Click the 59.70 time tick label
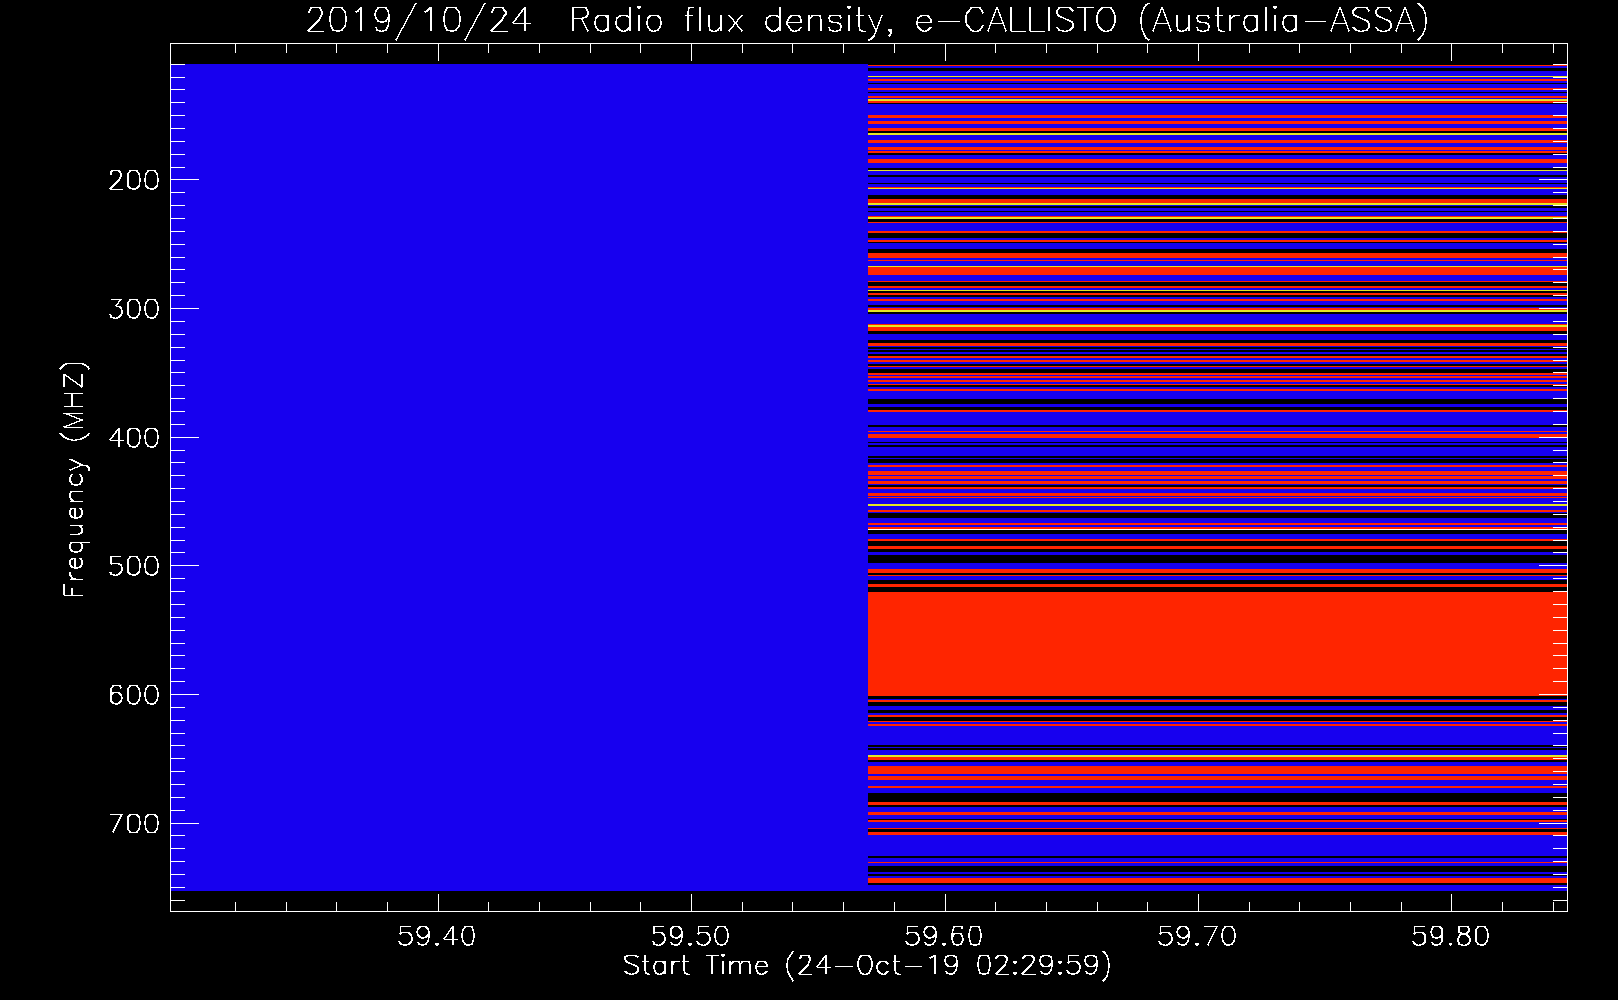1618x1000 pixels. (1197, 937)
